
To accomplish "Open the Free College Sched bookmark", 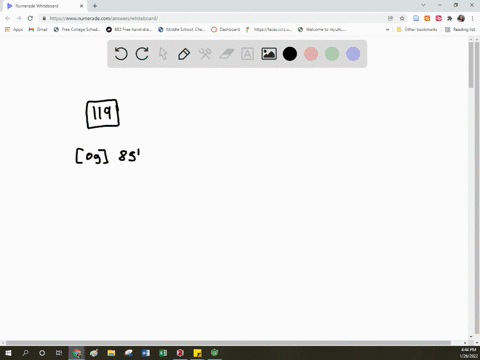I will pyautogui.click(x=77, y=29).
